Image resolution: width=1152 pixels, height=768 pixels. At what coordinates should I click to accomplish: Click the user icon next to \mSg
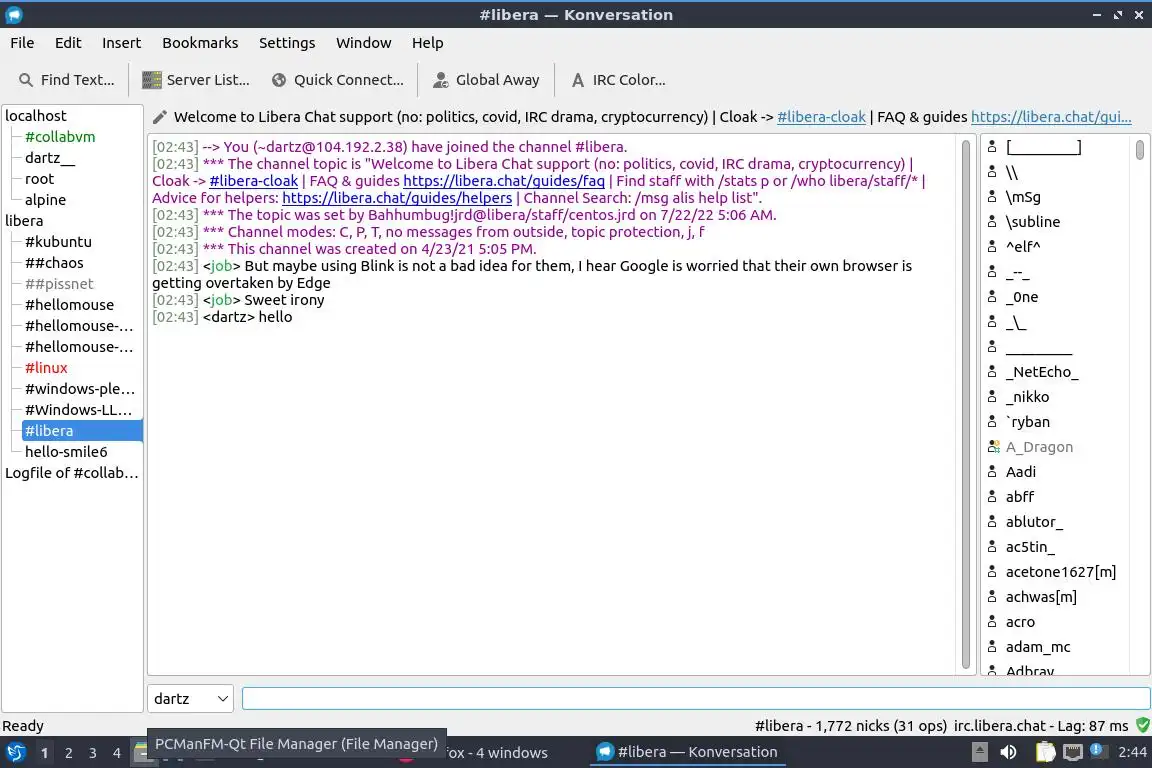pyautogui.click(x=992, y=196)
